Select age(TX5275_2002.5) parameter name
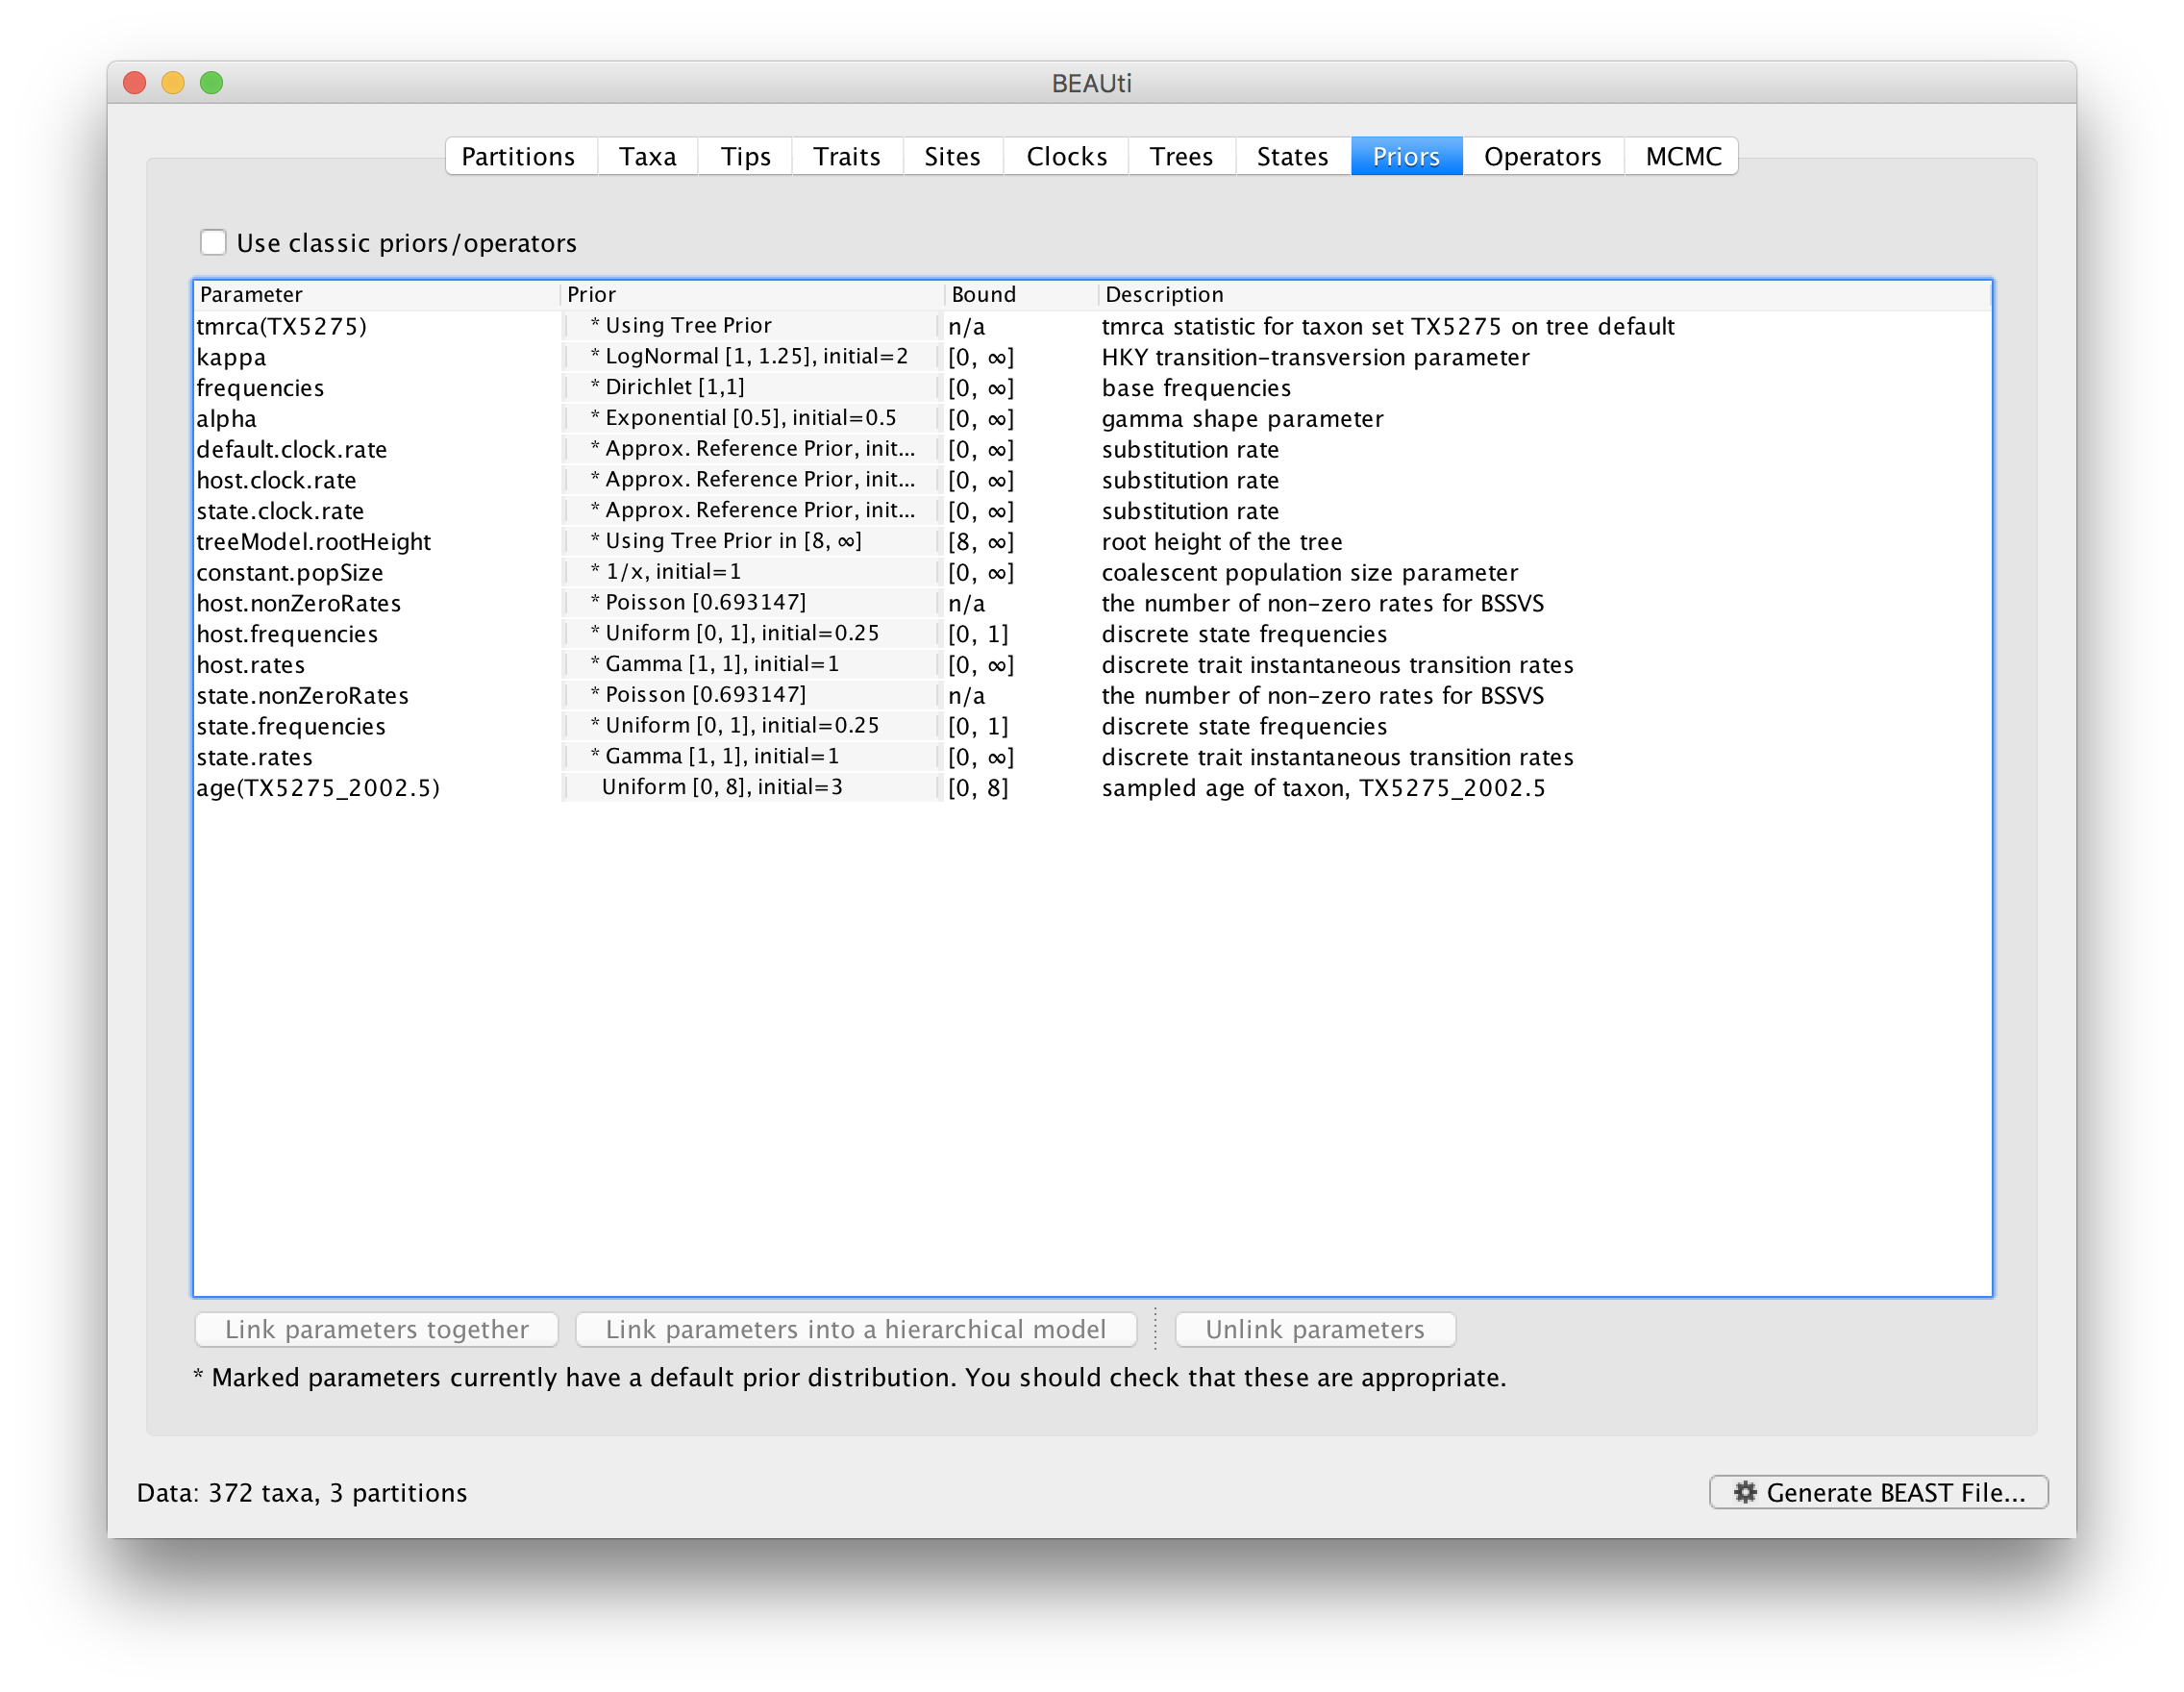The width and height of the screenshot is (2184, 1692). click(318, 789)
